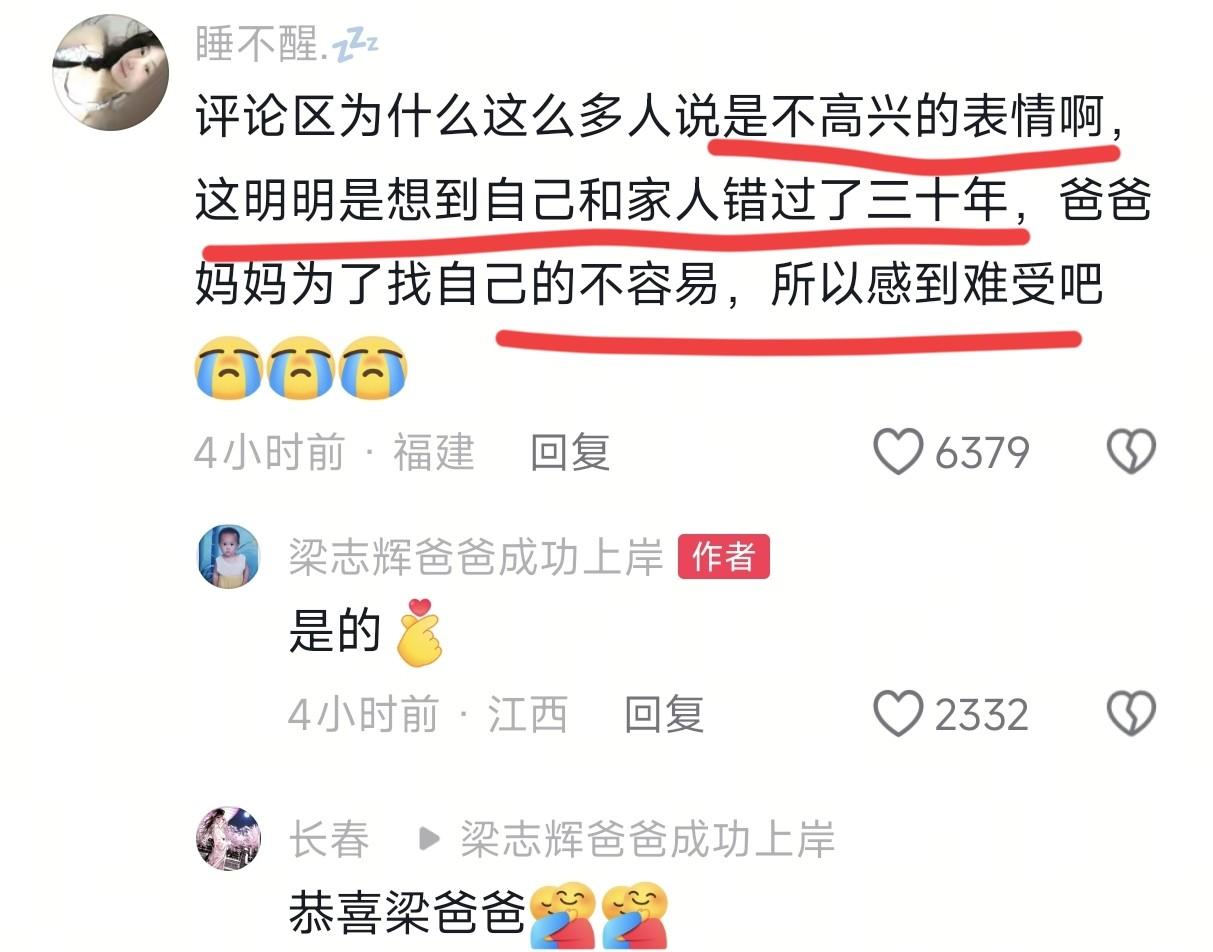Image resolution: width=1213 pixels, height=952 pixels.
Task: Like the author's reply with 2332 likes
Action: tap(897, 714)
